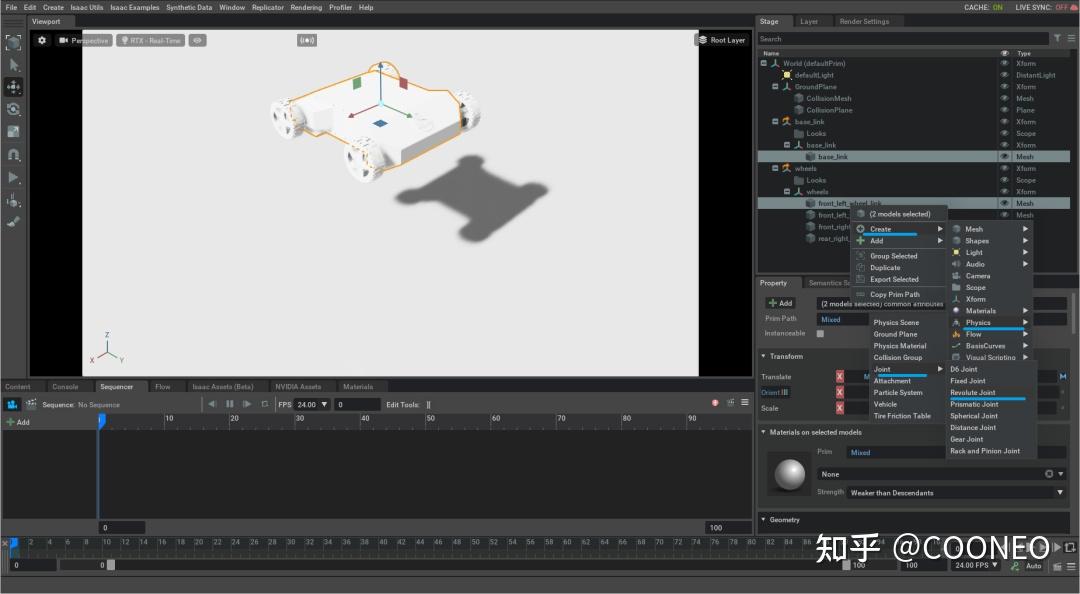This screenshot has height=594, width=1080.
Task: Click the Add button in Property panel
Action: [x=780, y=303]
